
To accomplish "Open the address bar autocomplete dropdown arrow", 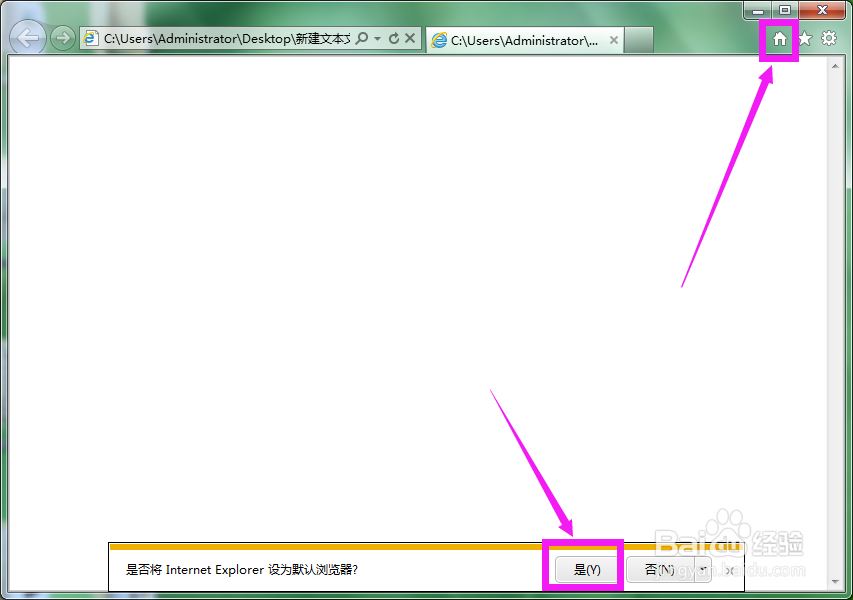I will point(378,39).
